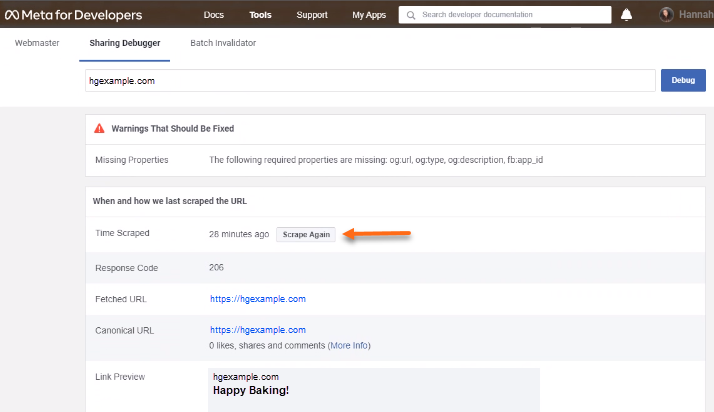This screenshot has width=714, height=412.
Task: Open the Support menu
Action: pyautogui.click(x=312, y=15)
